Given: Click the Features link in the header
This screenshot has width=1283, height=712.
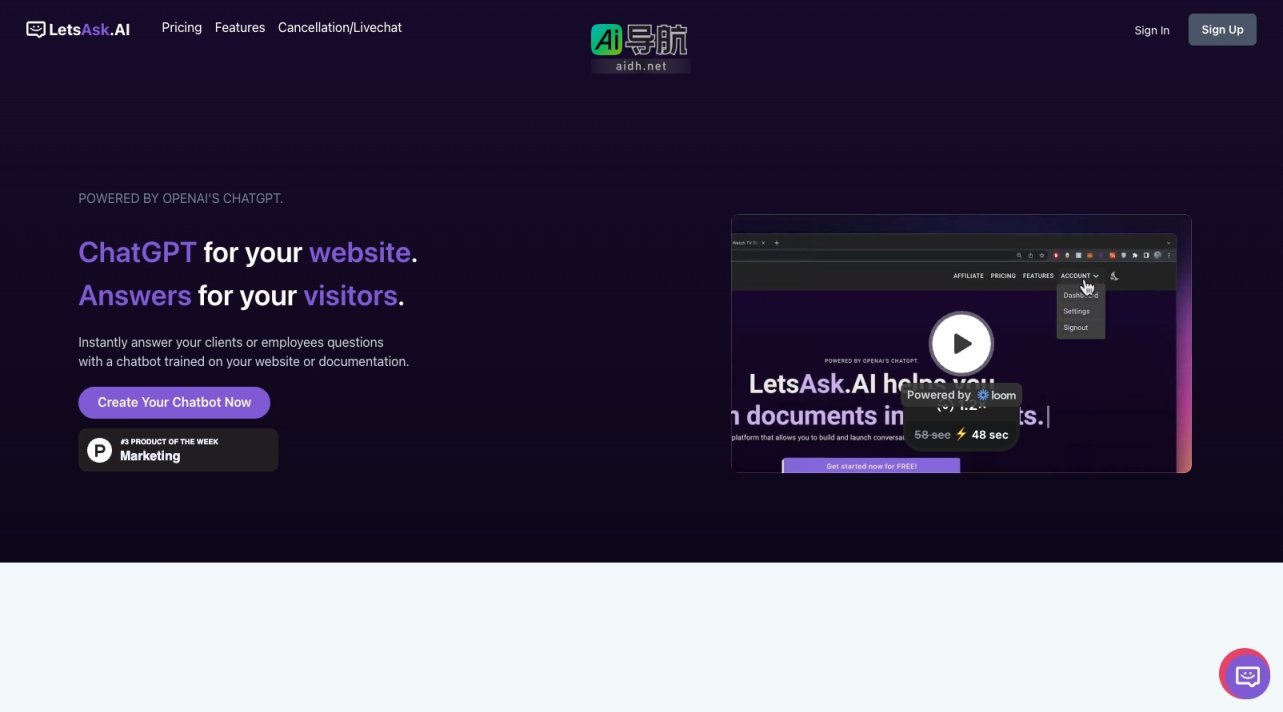Looking at the screenshot, I should (x=239, y=27).
